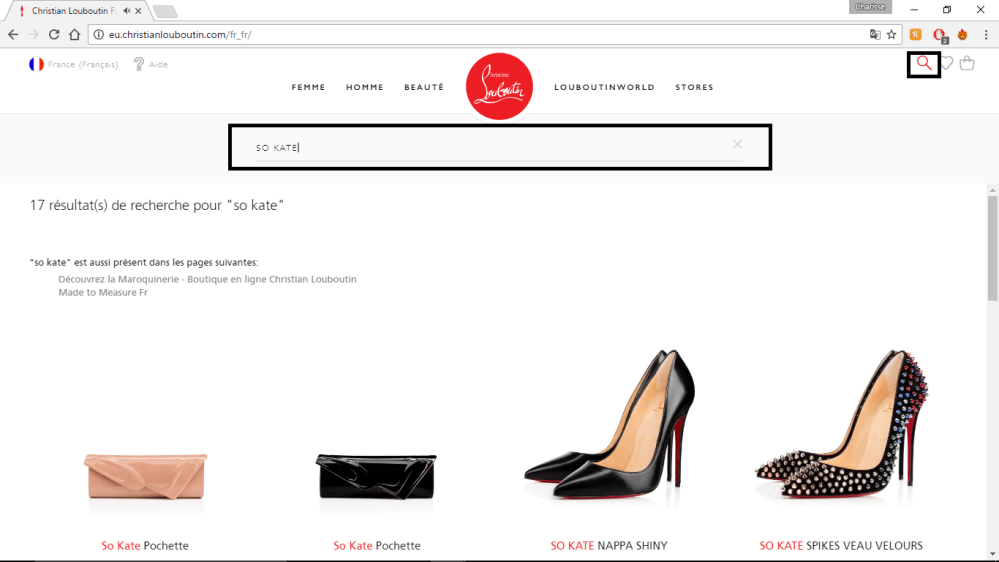Screen dimensions: 999x562
Task: Open the FEMME menu
Action: [x=308, y=87]
